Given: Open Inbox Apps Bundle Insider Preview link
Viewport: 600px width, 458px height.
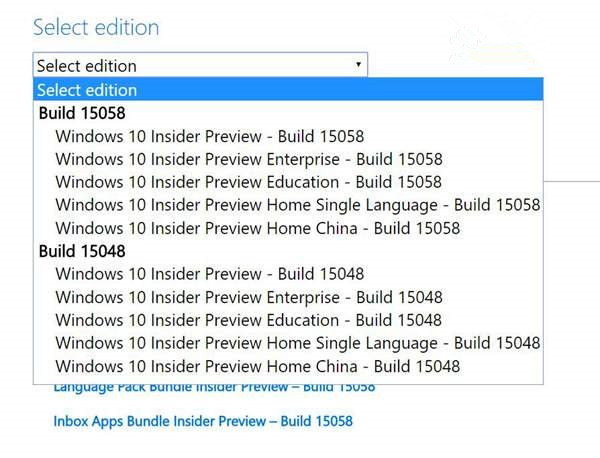Looking at the screenshot, I should point(203,421).
